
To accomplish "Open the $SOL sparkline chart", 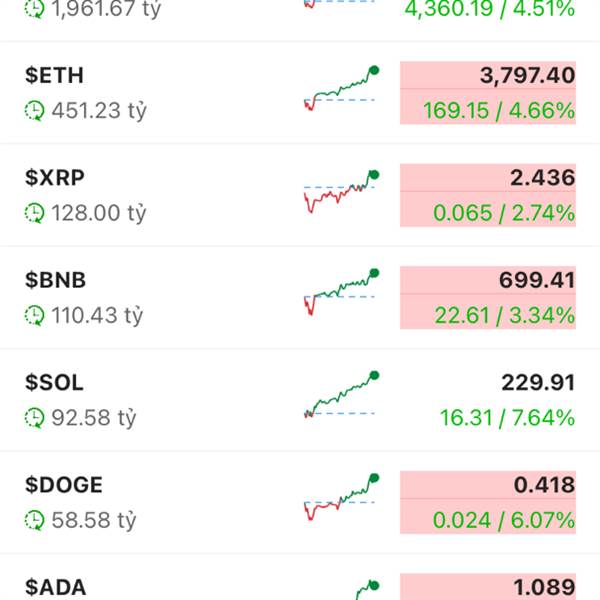I will (x=341, y=394).
